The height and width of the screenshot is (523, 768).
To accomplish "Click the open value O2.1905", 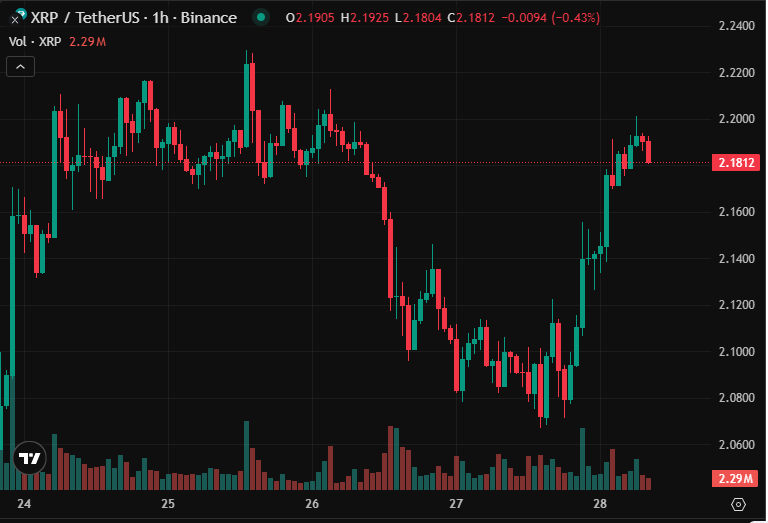I will [310, 18].
